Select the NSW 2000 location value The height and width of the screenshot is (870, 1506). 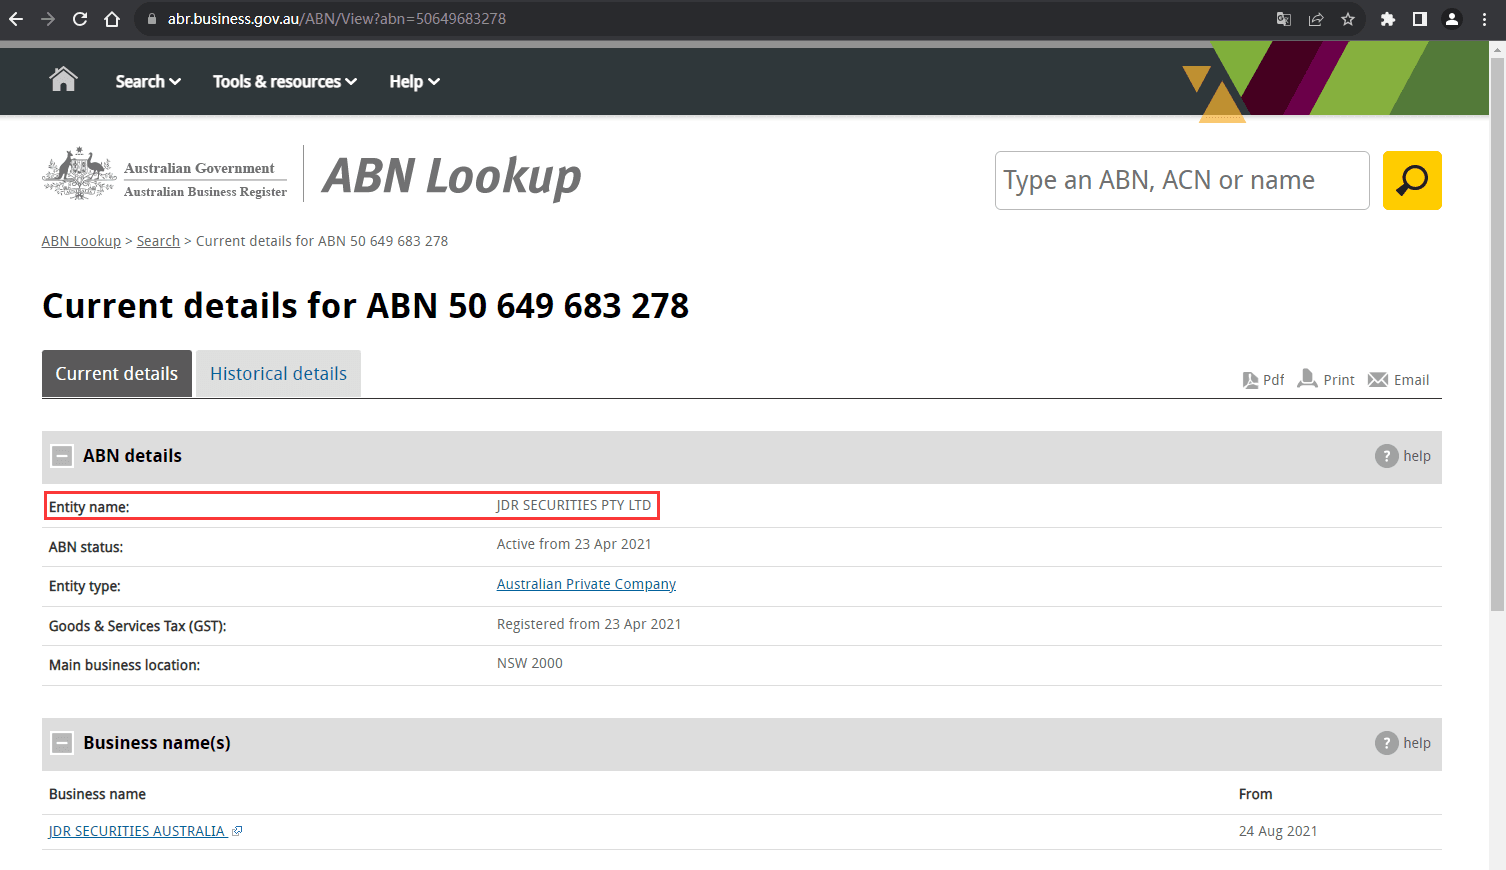pos(530,663)
